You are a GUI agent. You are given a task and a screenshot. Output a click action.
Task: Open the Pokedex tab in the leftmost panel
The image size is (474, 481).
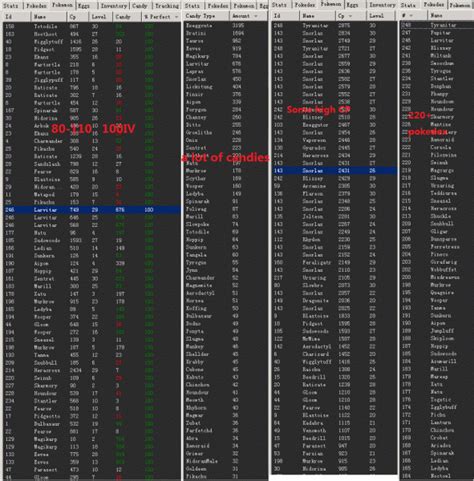[x=36, y=6]
